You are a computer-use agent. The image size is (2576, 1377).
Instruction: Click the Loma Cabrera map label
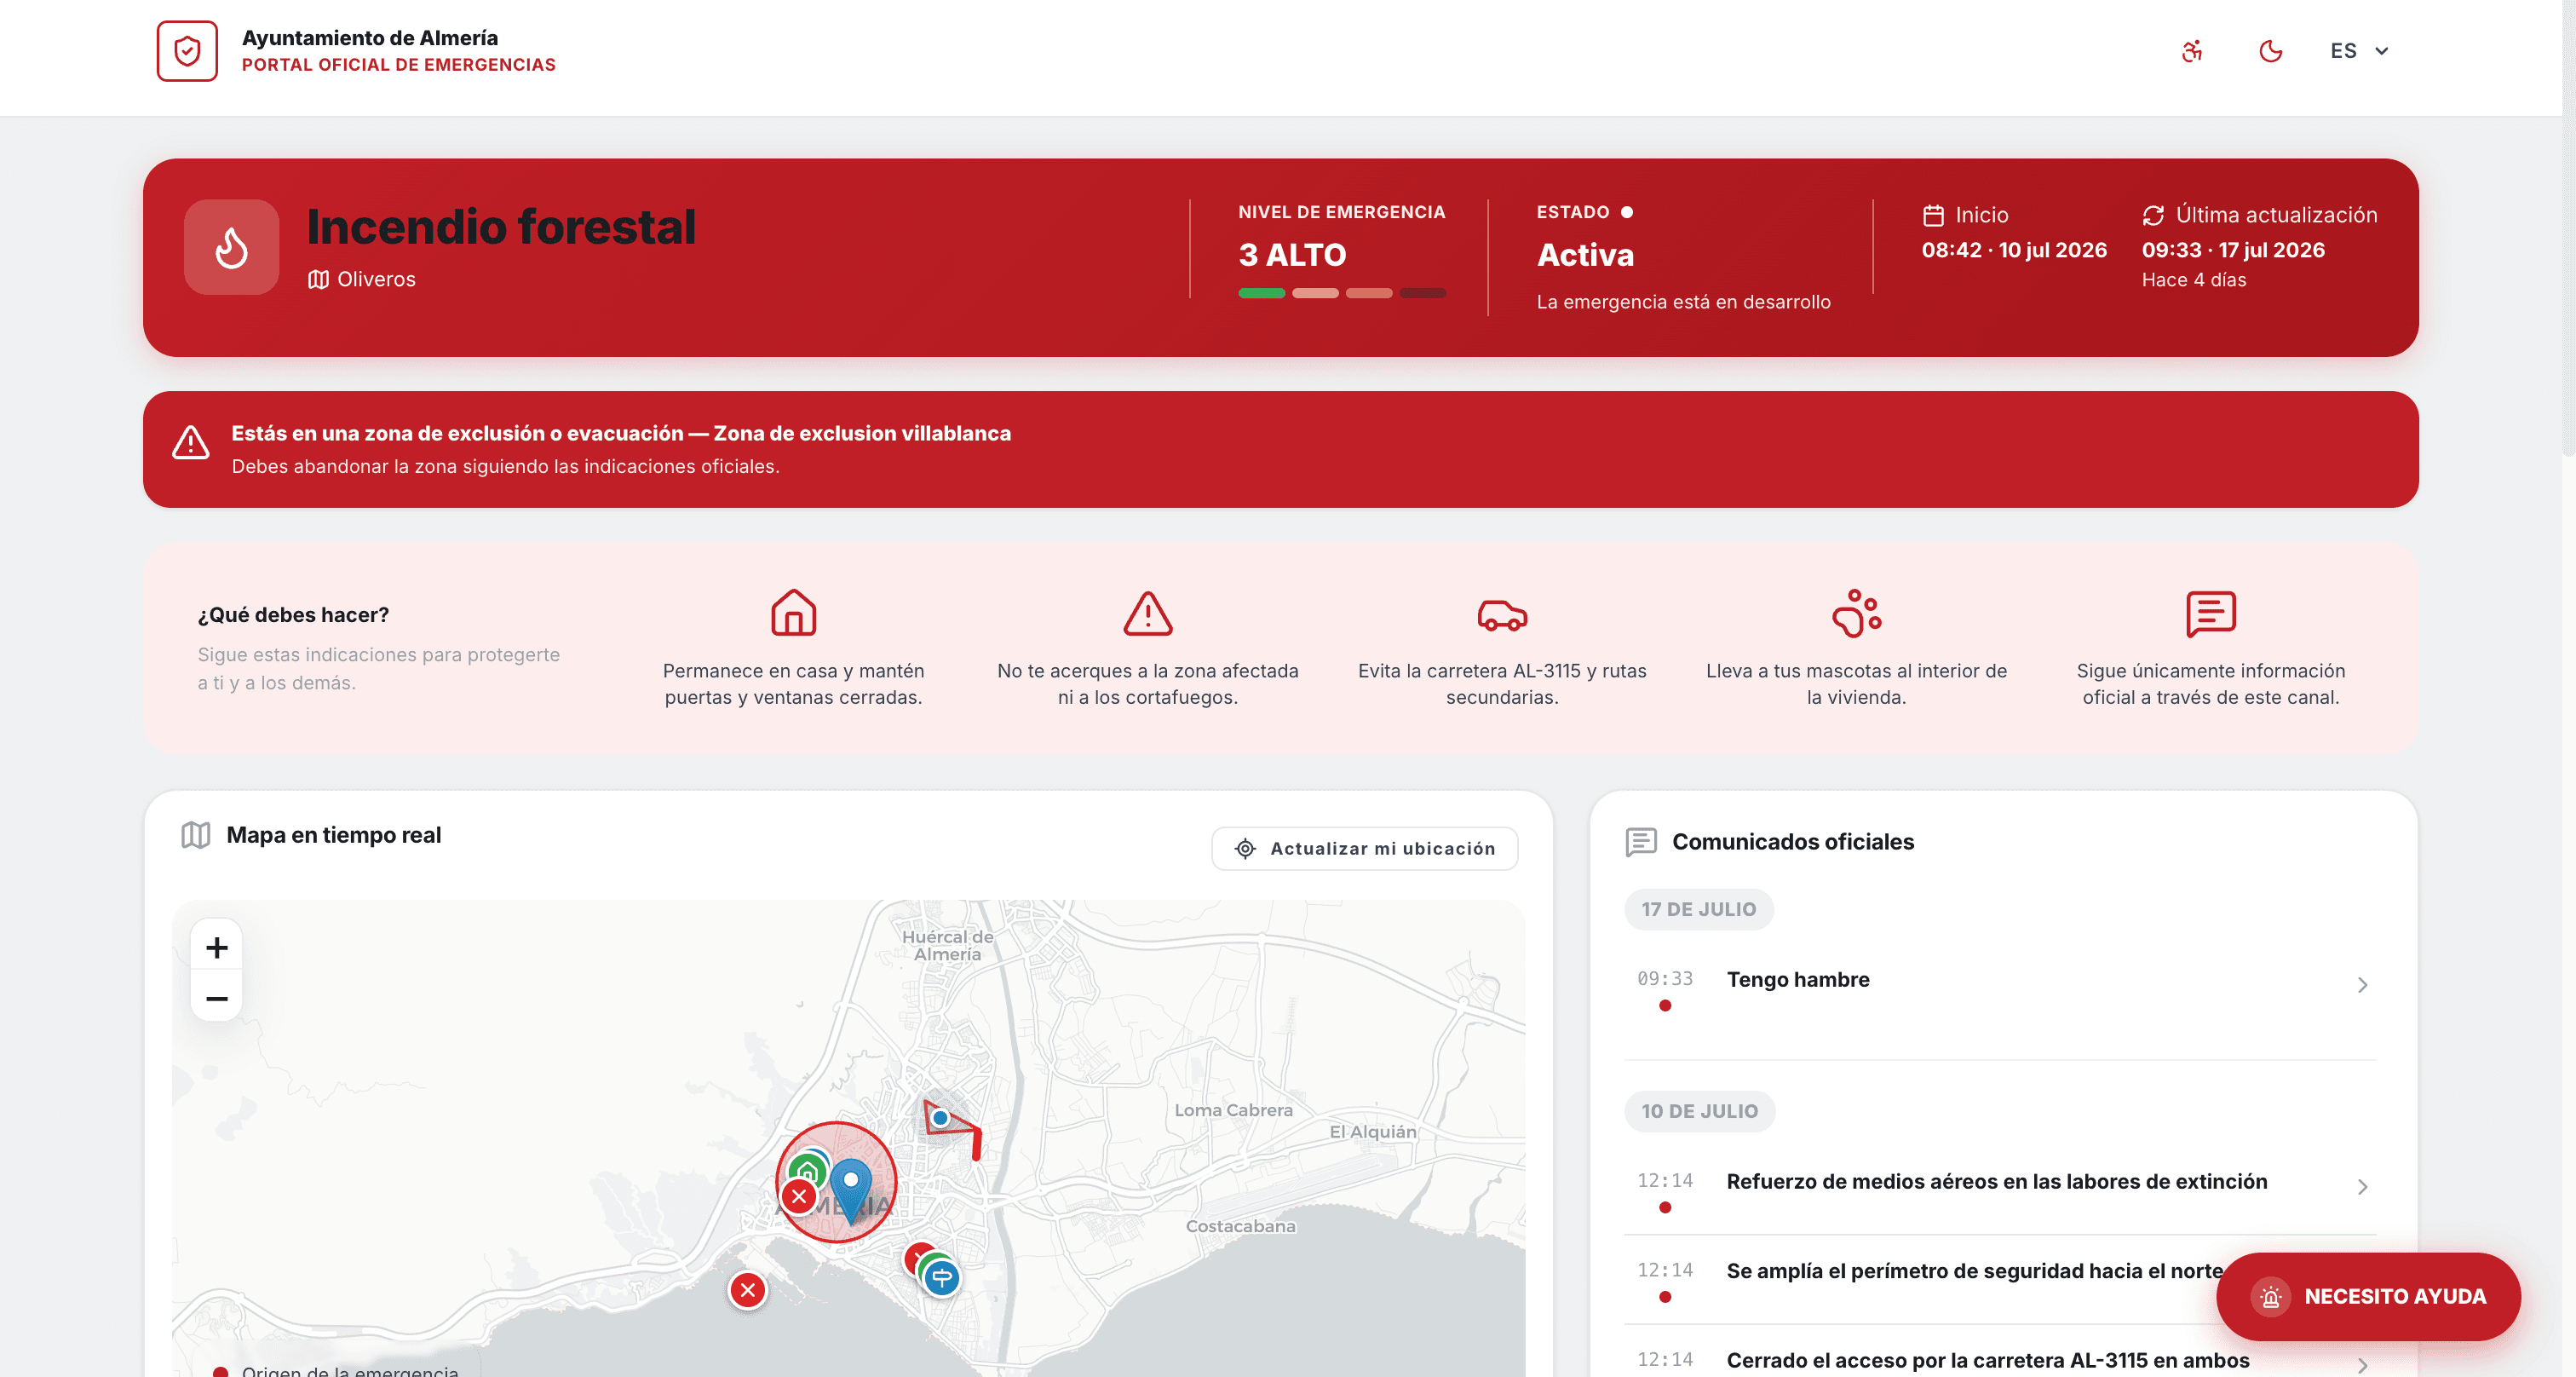pyautogui.click(x=1233, y=1110)
